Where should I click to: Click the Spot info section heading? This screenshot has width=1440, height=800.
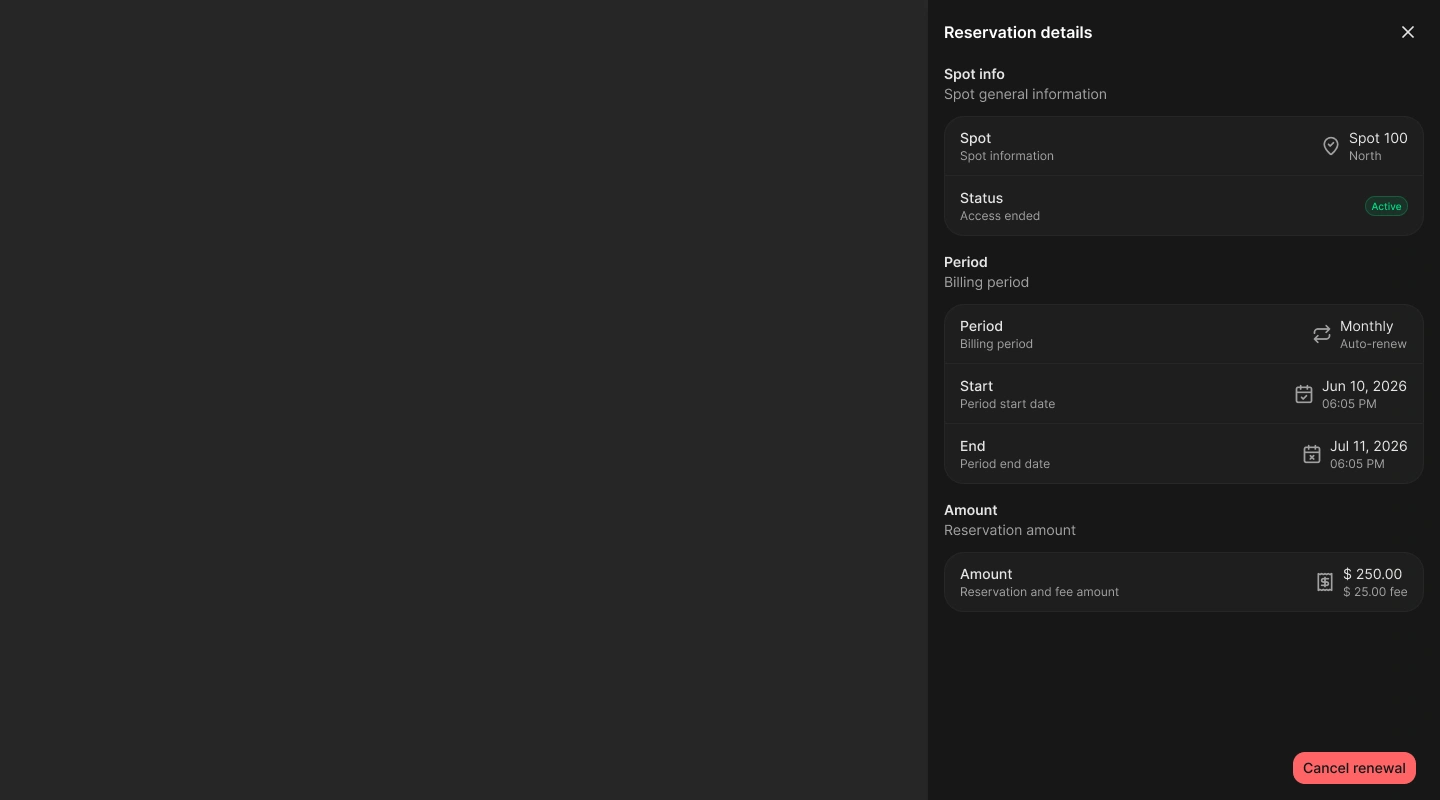click(974, 74)
